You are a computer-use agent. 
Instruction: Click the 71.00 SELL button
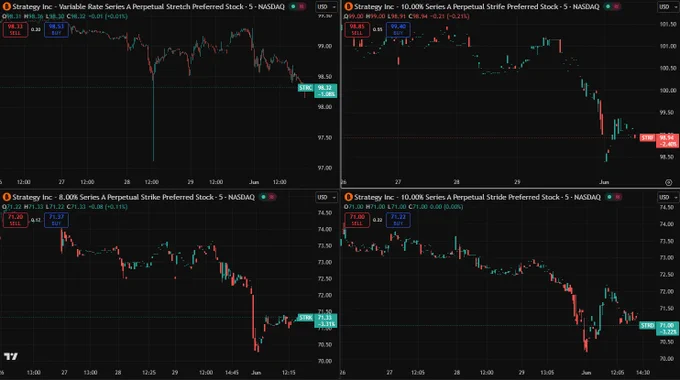coord(357,220)
